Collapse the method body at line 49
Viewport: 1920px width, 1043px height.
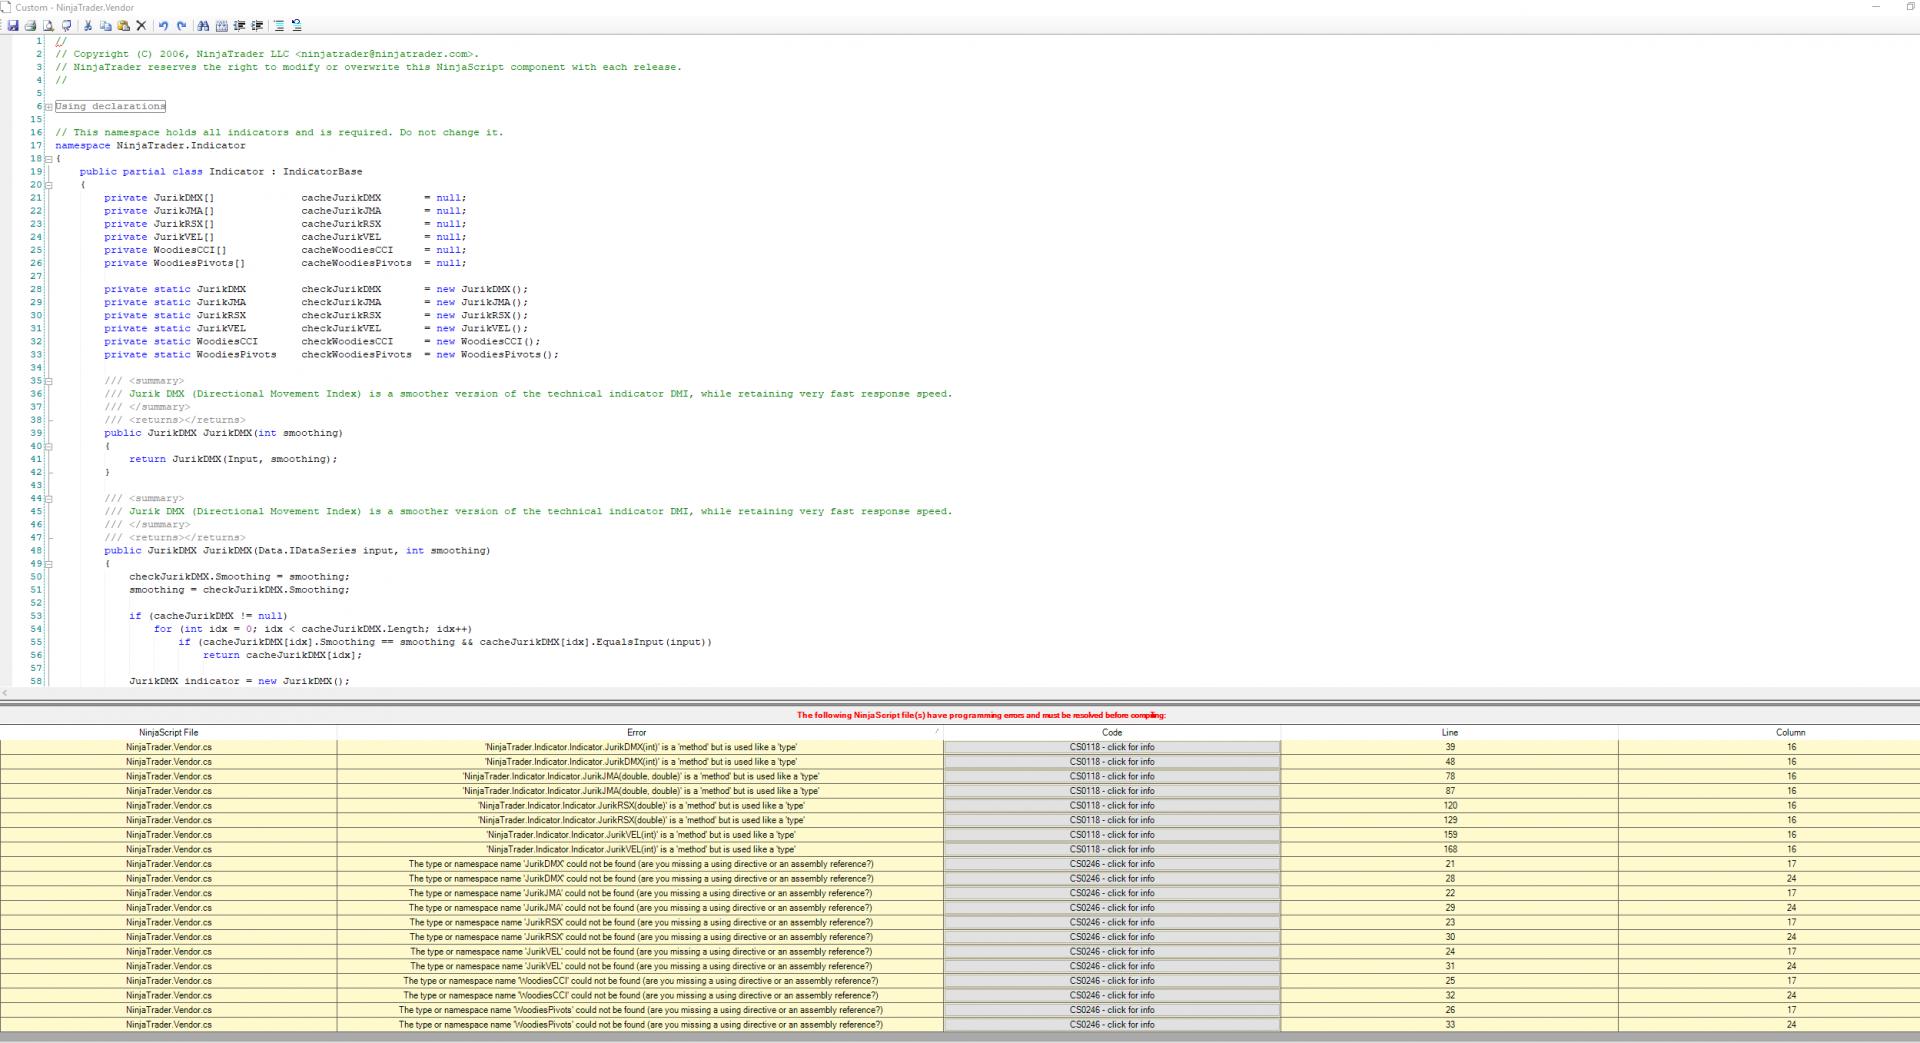48,564
